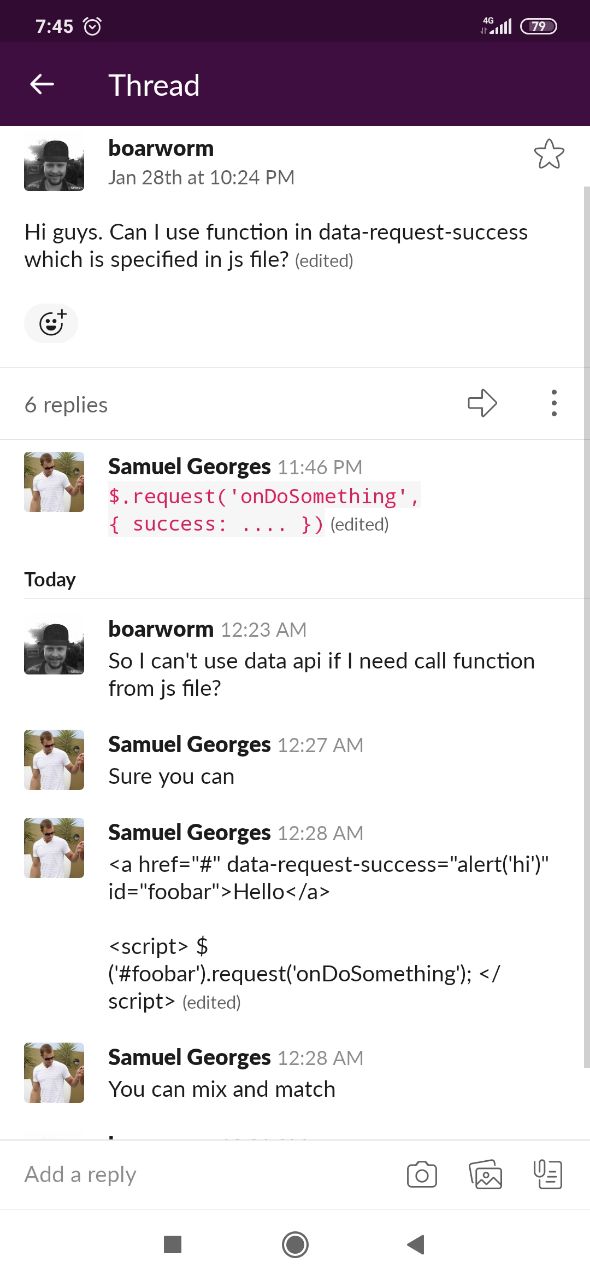Tap username boarworm at 12:23 AM
Viewport: 590px width, 1280px height.
[x=160, y=629]
